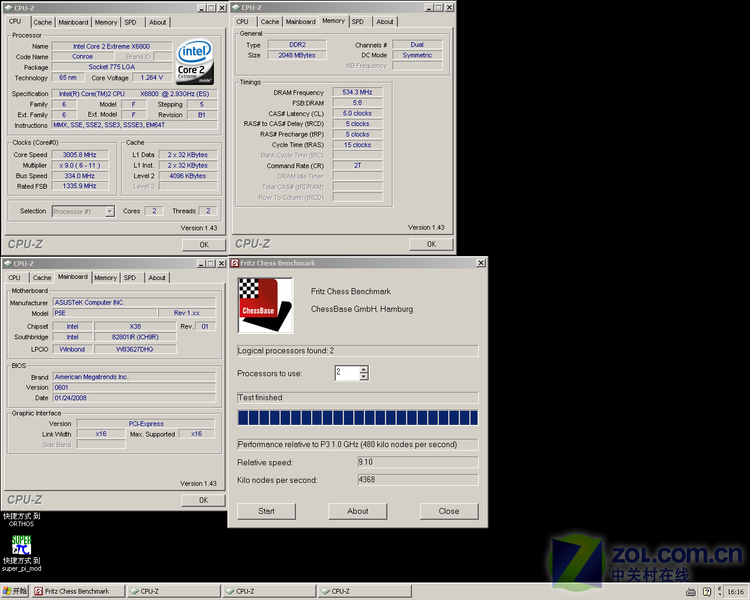Switch to CPU tab in the Memory CPU-Z window
750x600 pixels.
243,22
